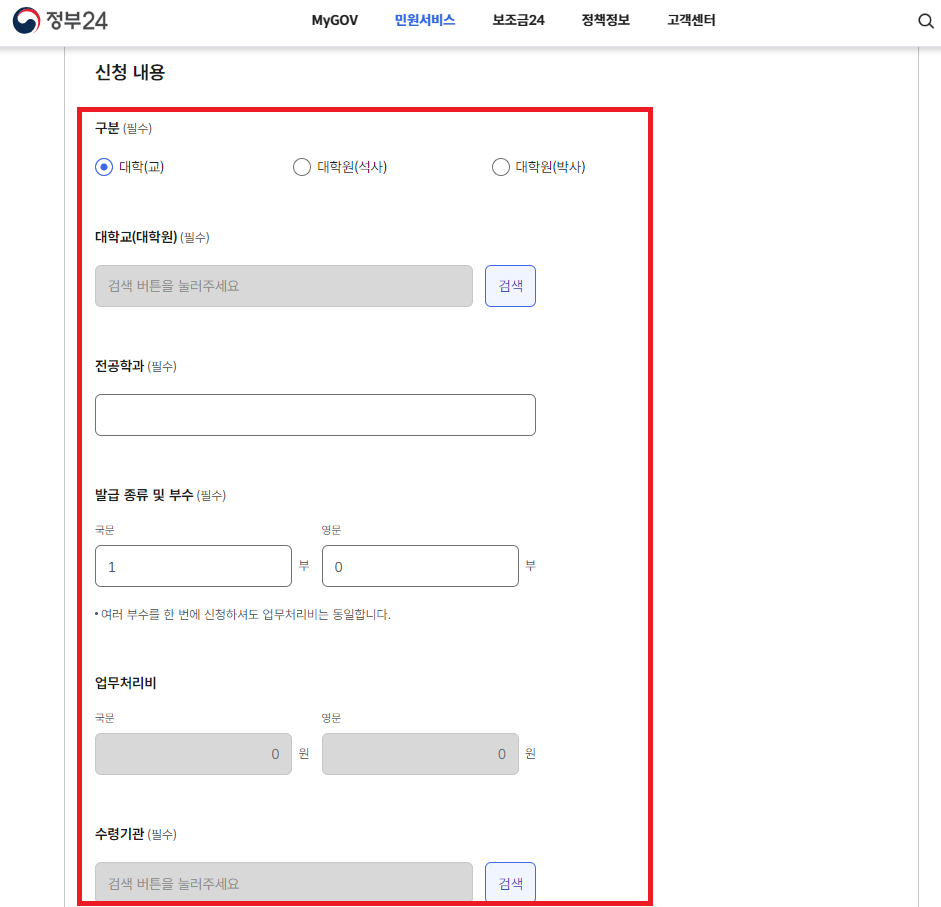Open the search magnifier icon
941x907 pixels.
click(x=925, y=21)
